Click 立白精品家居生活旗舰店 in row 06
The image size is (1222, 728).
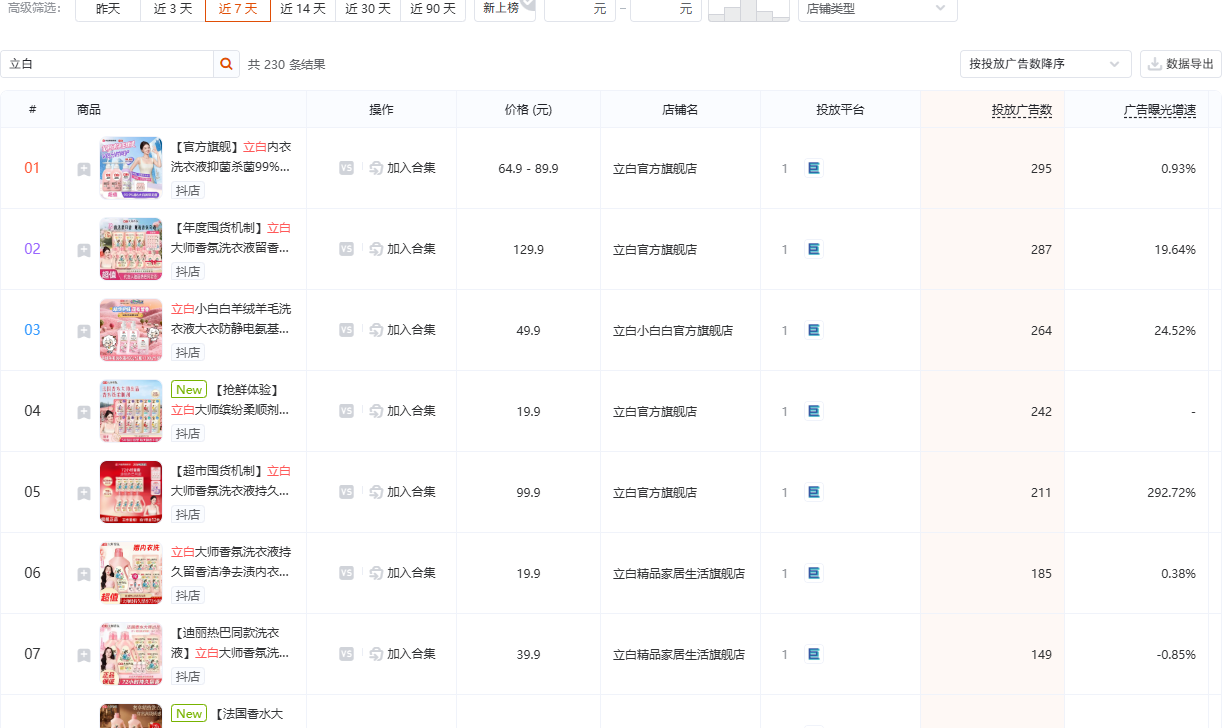pyautogui.click(x=679, y=574)
